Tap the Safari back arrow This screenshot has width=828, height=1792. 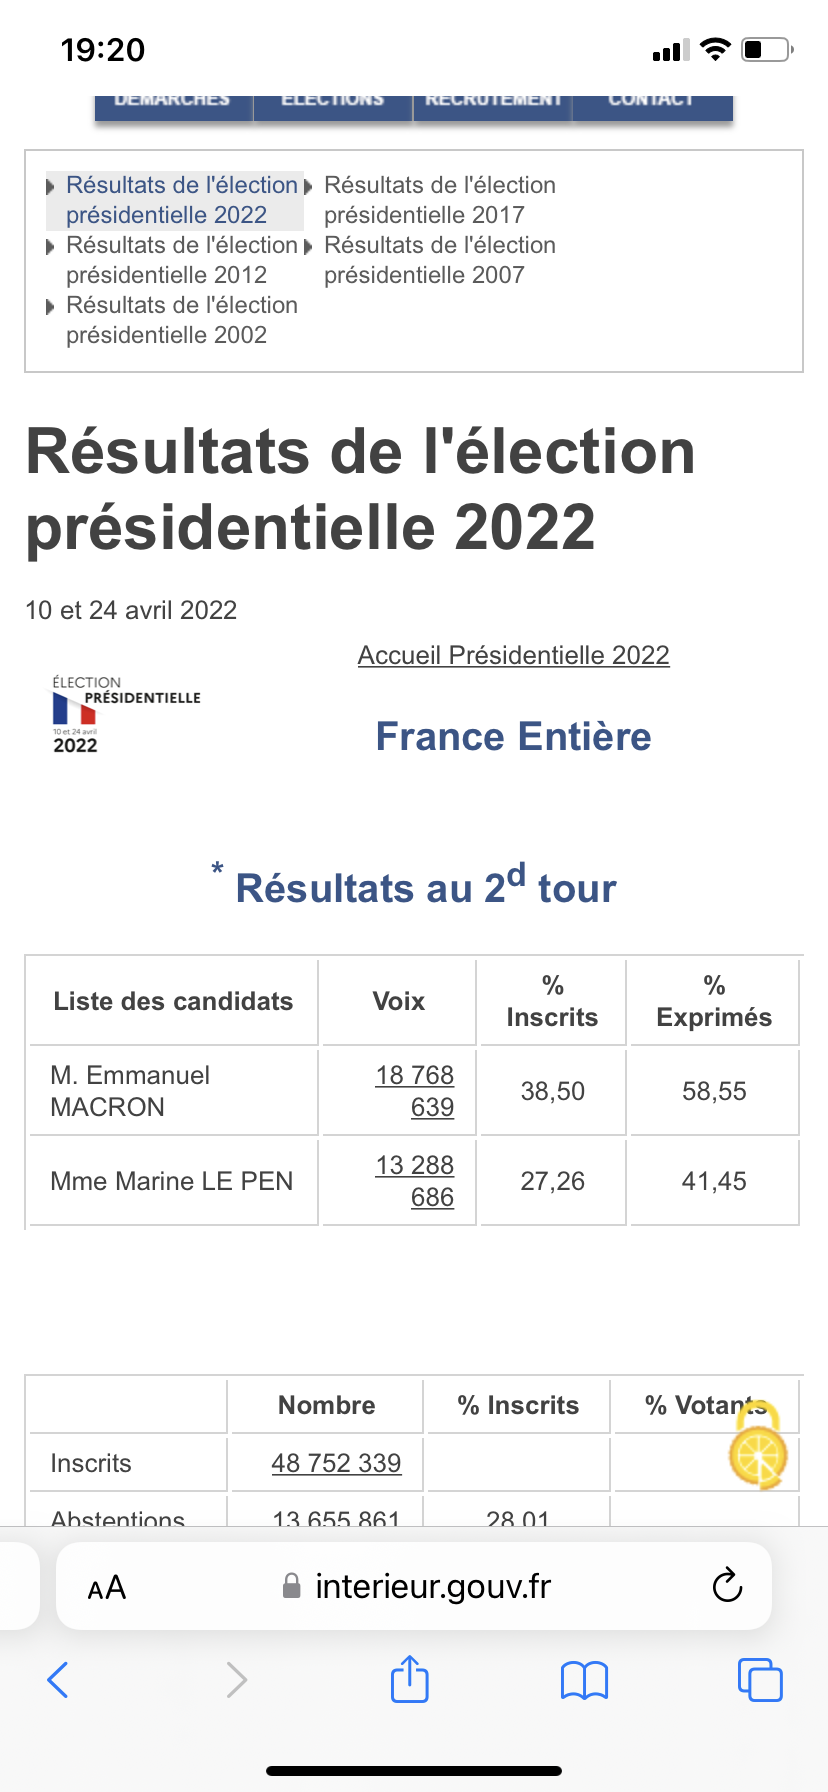(x=58, y=1680)
